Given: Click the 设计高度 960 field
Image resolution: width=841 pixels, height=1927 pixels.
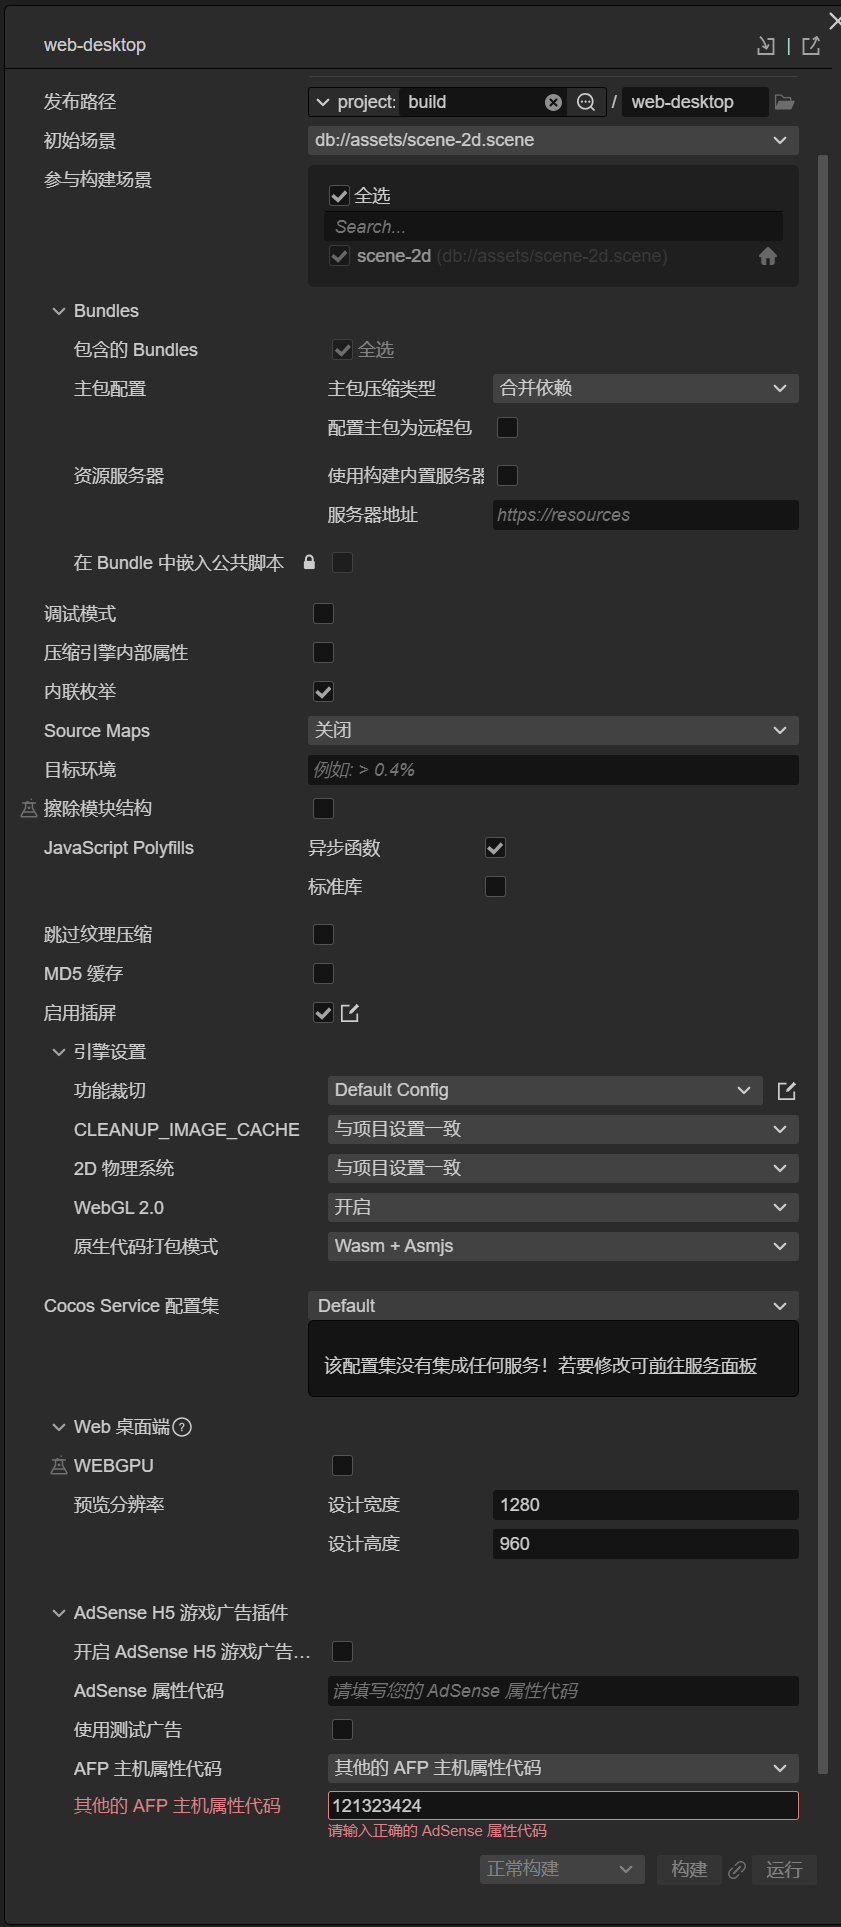Looking at the screenshot, I should (x=645, y=1544).
